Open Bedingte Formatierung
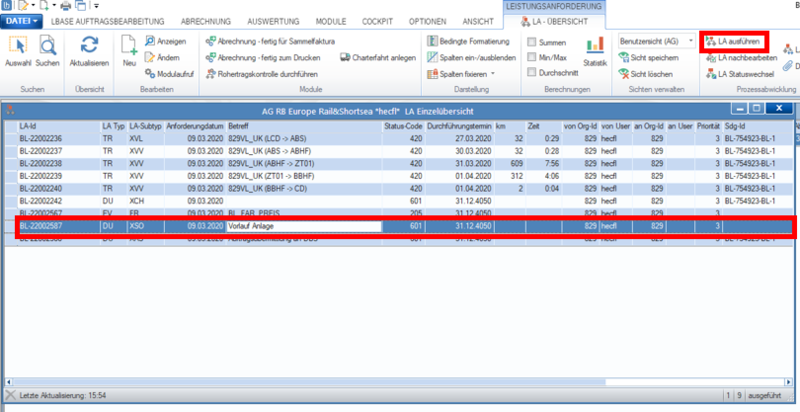This screenshot has width=800, height=412. click(x=468, y=41)
